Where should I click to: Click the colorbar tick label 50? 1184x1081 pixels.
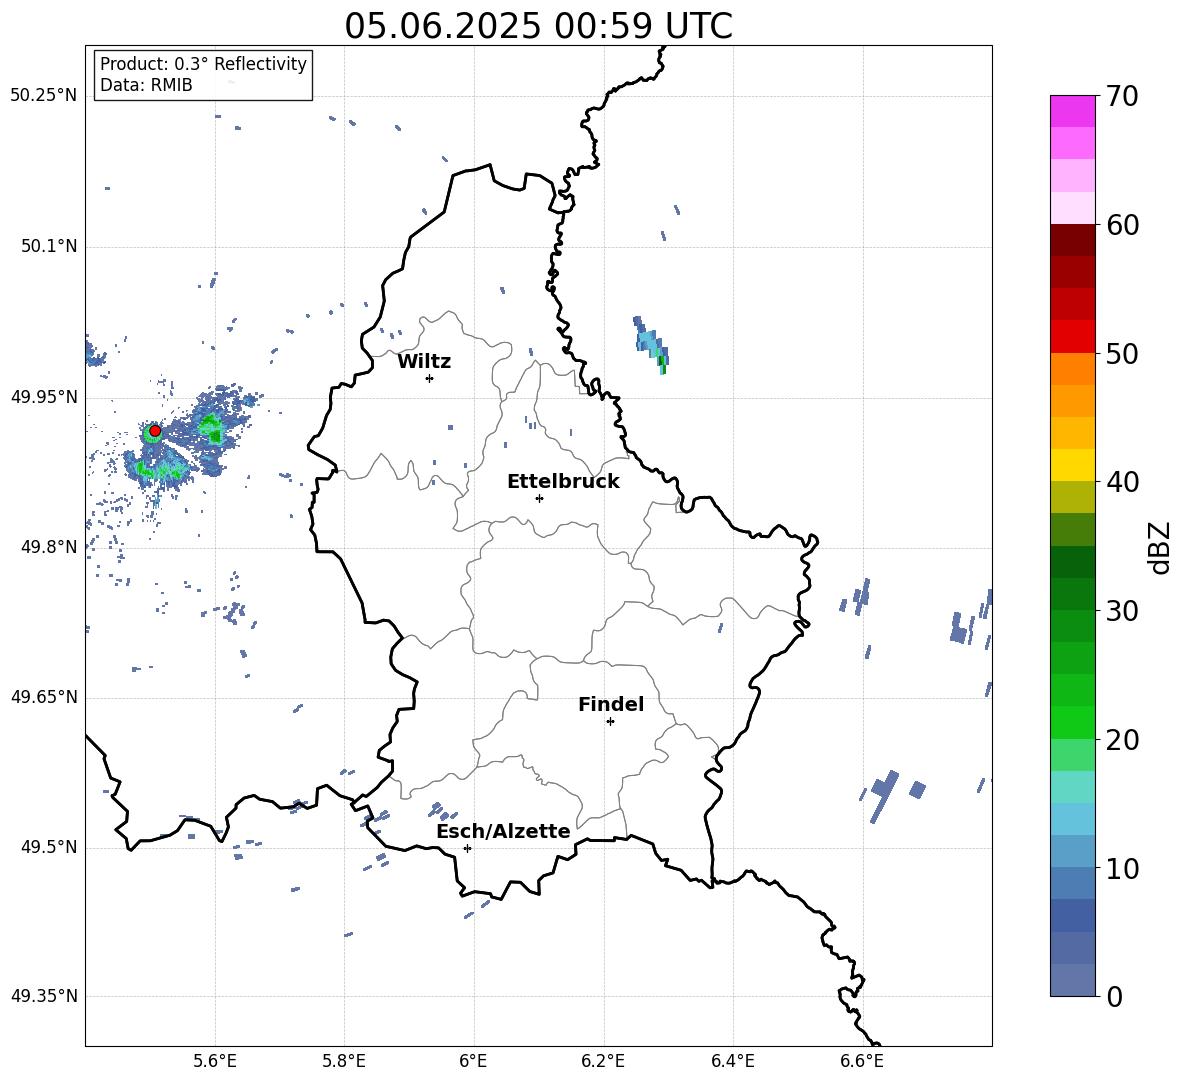[1123, 354]
